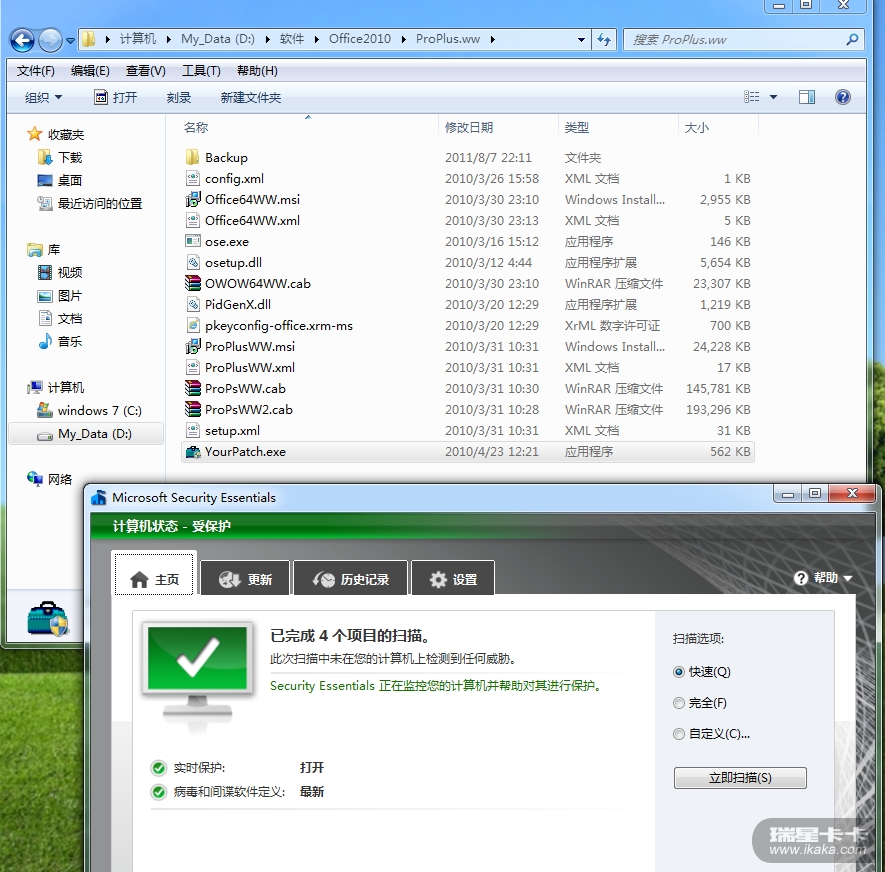Open the 查看(V) menu
The width and height of the screenshot is (885, 872).
point(146,71)
